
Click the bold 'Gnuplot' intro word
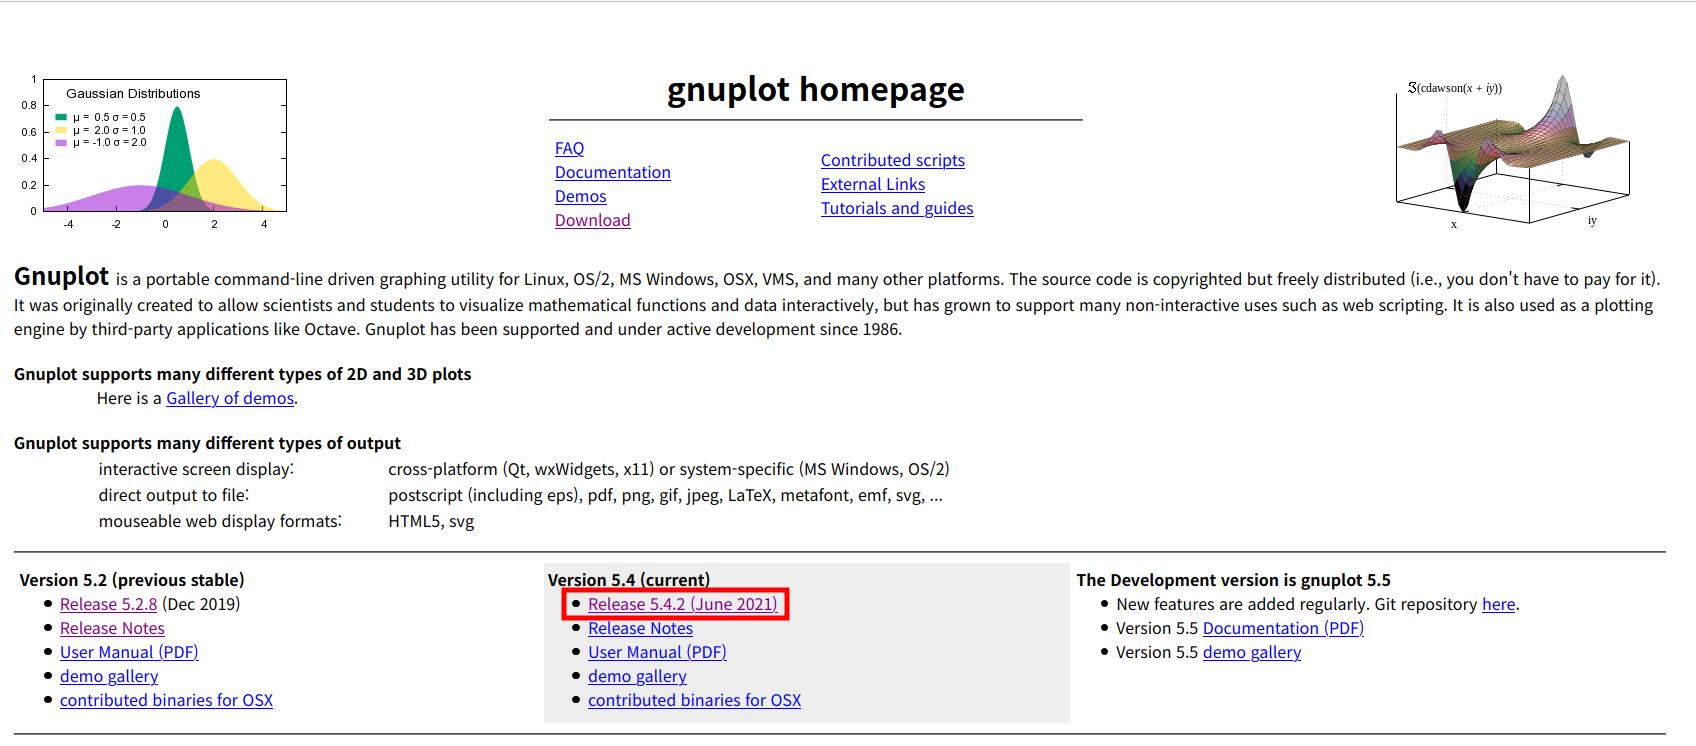(61, 277)
